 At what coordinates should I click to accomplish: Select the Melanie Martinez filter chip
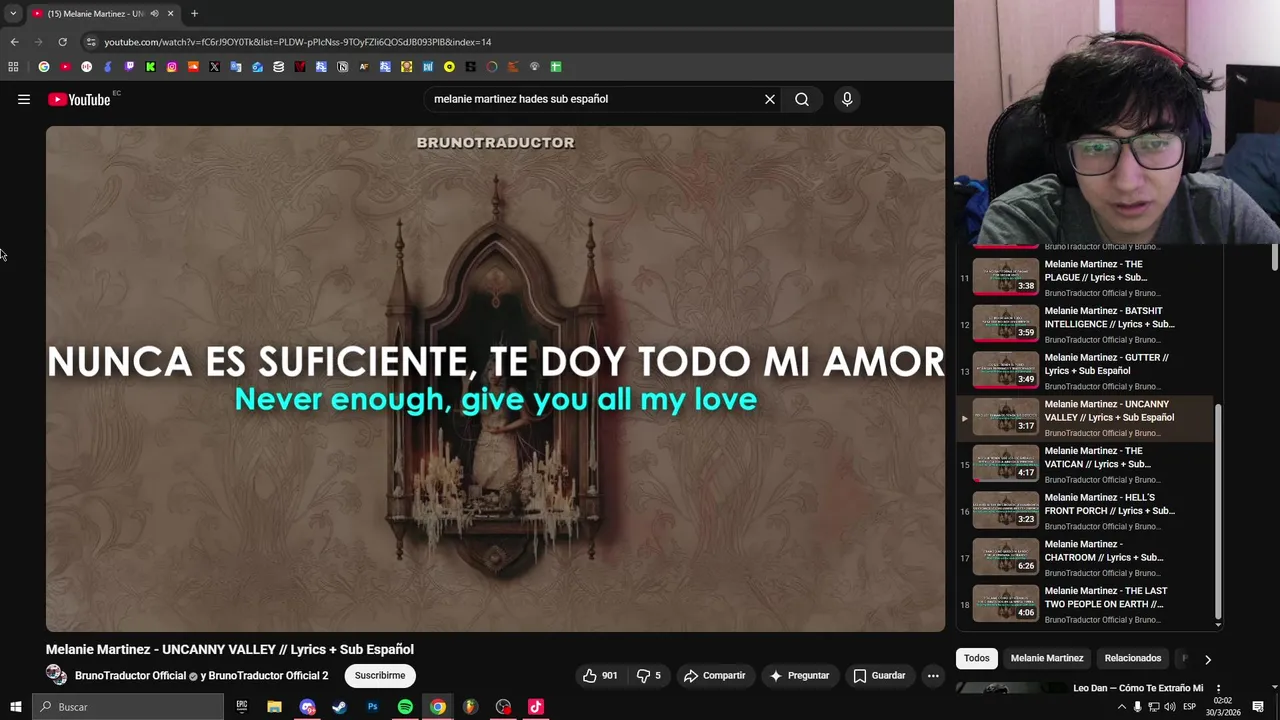(x=1047, y=658)
